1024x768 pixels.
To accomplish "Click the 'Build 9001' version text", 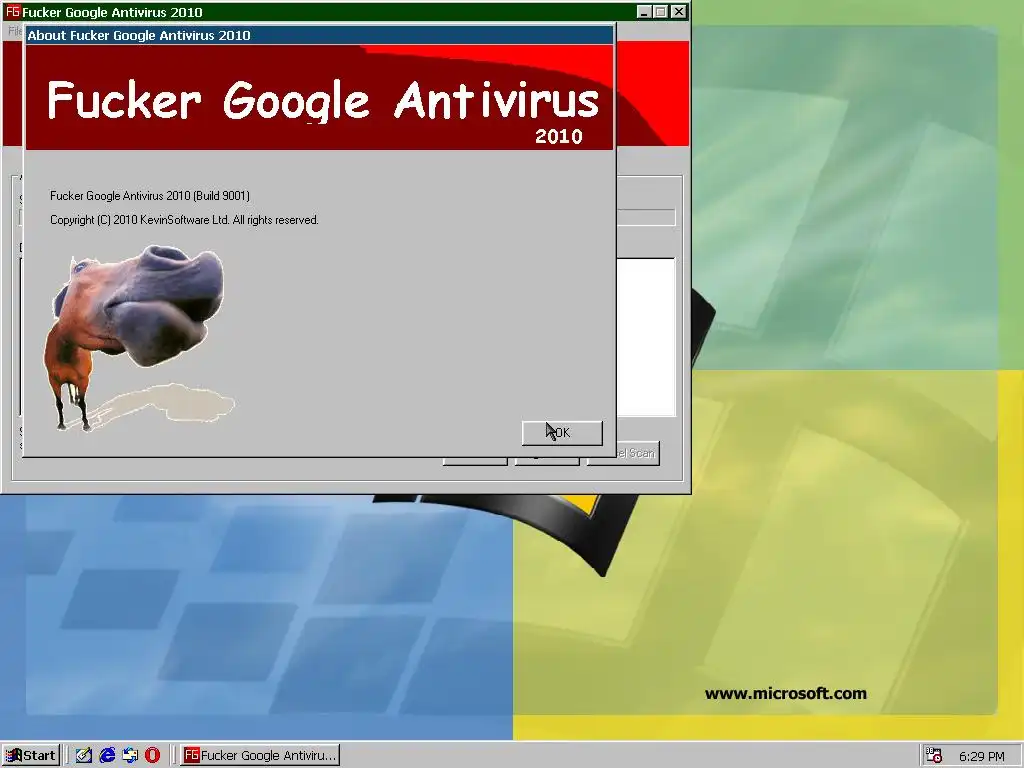I will click(221, 195).
